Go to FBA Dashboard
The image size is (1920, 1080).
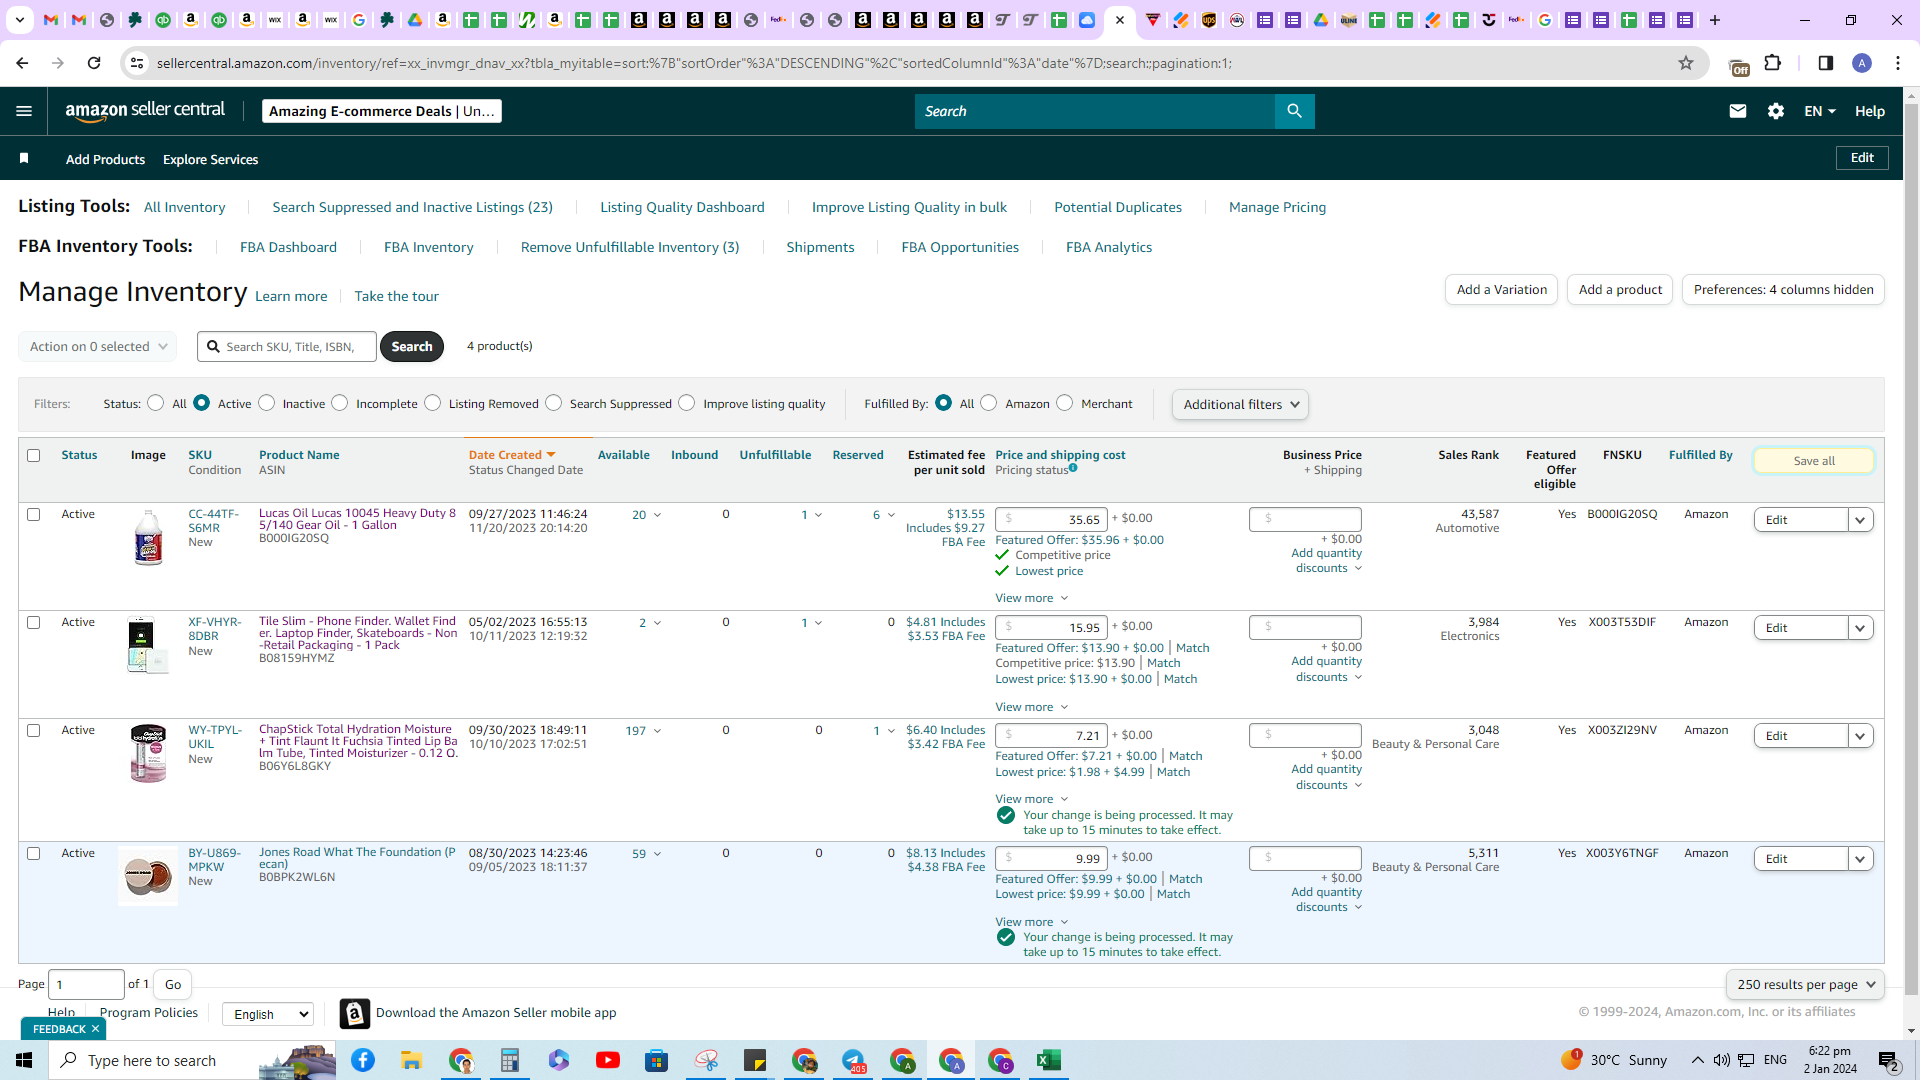[x=288, y=247]
